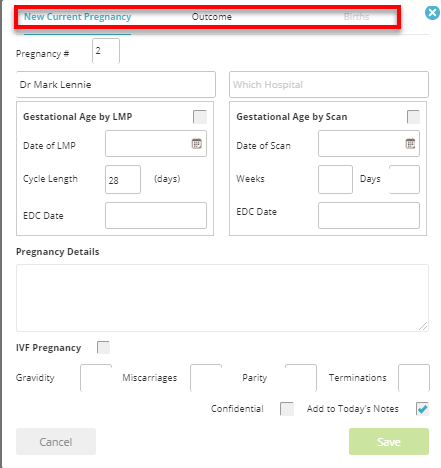Image resolution: width=441 pixels, height=468 pixels.
Task: Enable the IVF Pregnancy checkbox
Action: (x=103, y=347)
